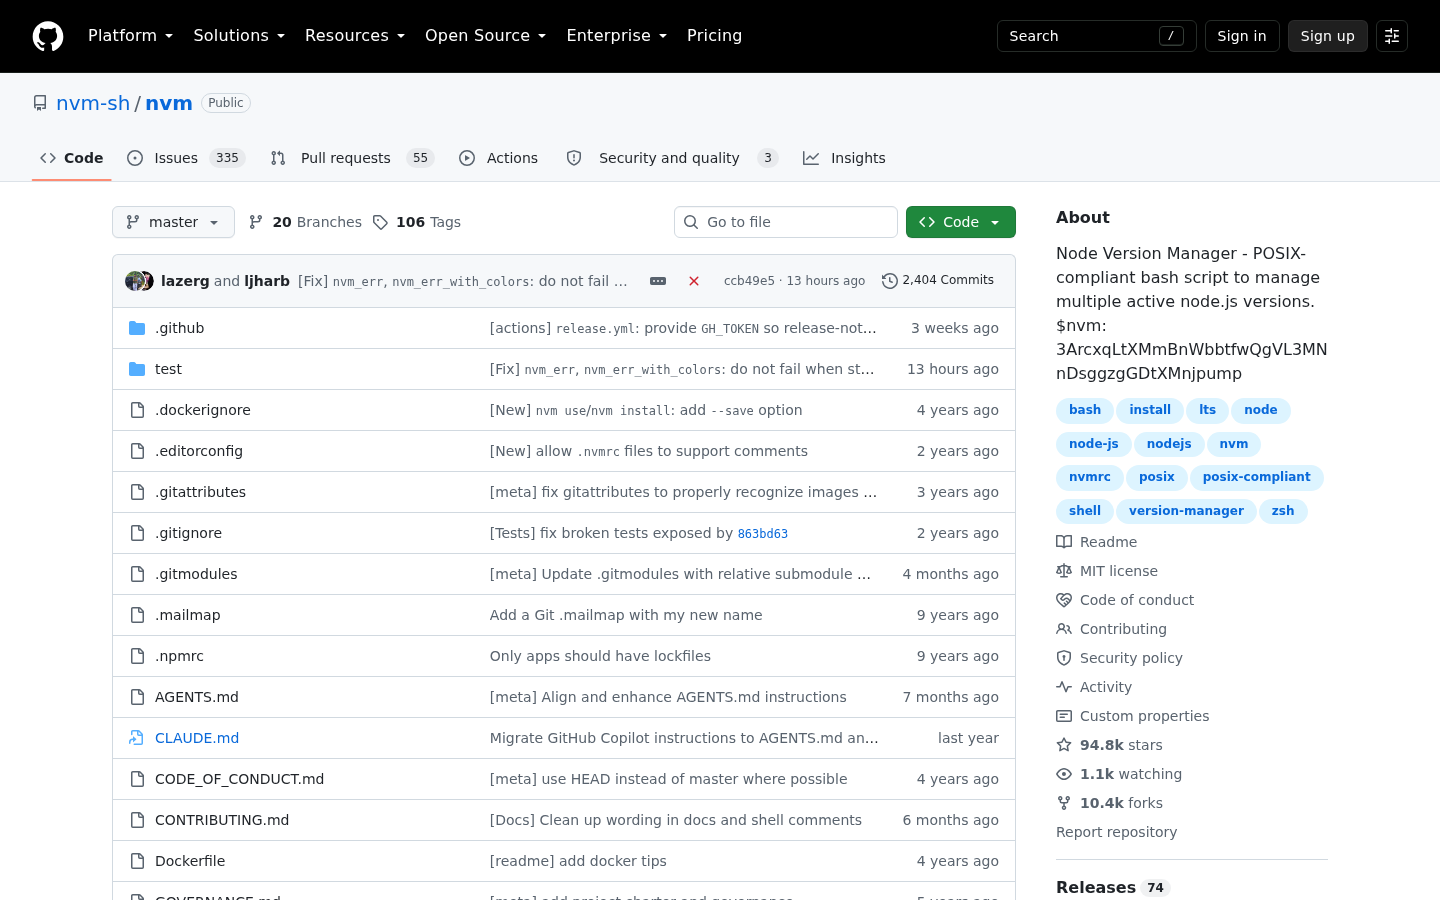Expand the Platform menu
The height and width of the screenshot is (900, 1440).
click(x=130, y=36)
